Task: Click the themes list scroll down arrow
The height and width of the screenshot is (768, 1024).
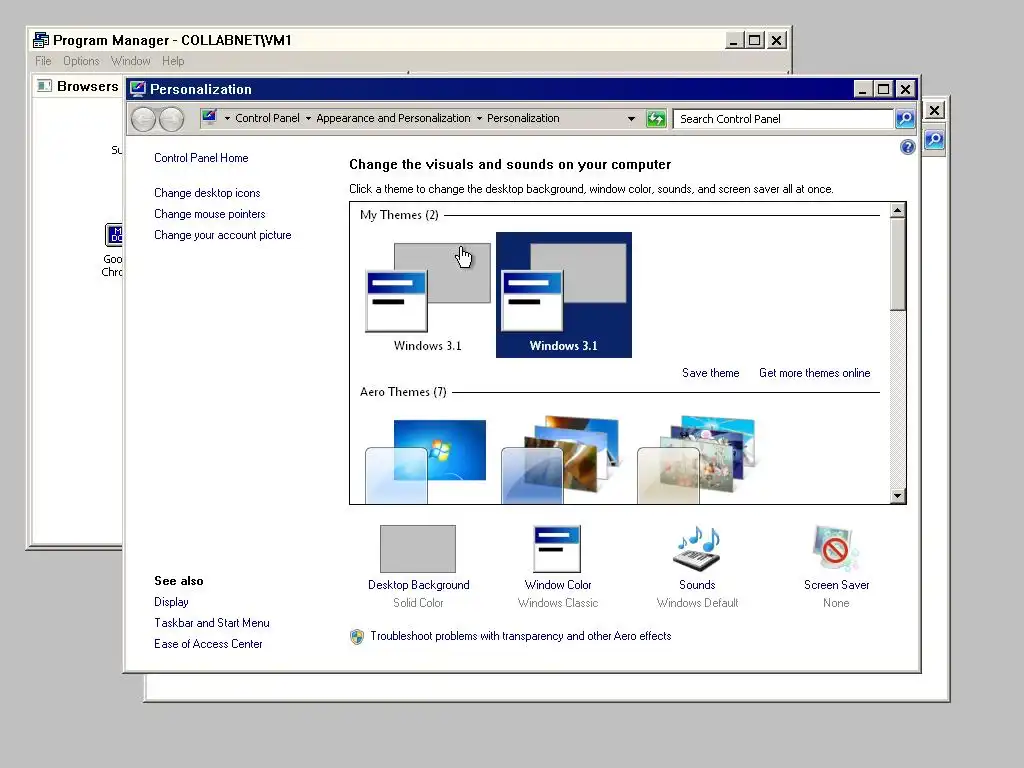Action: [x=897, y=496]
